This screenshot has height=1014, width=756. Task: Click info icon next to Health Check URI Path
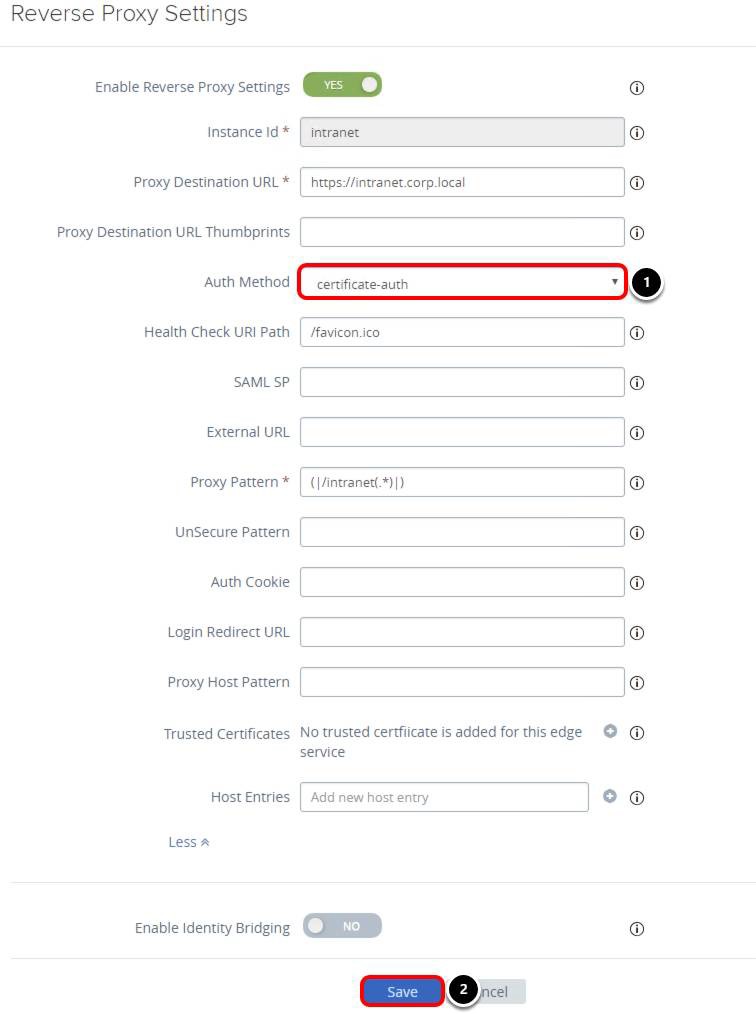[x=637, y=333]
